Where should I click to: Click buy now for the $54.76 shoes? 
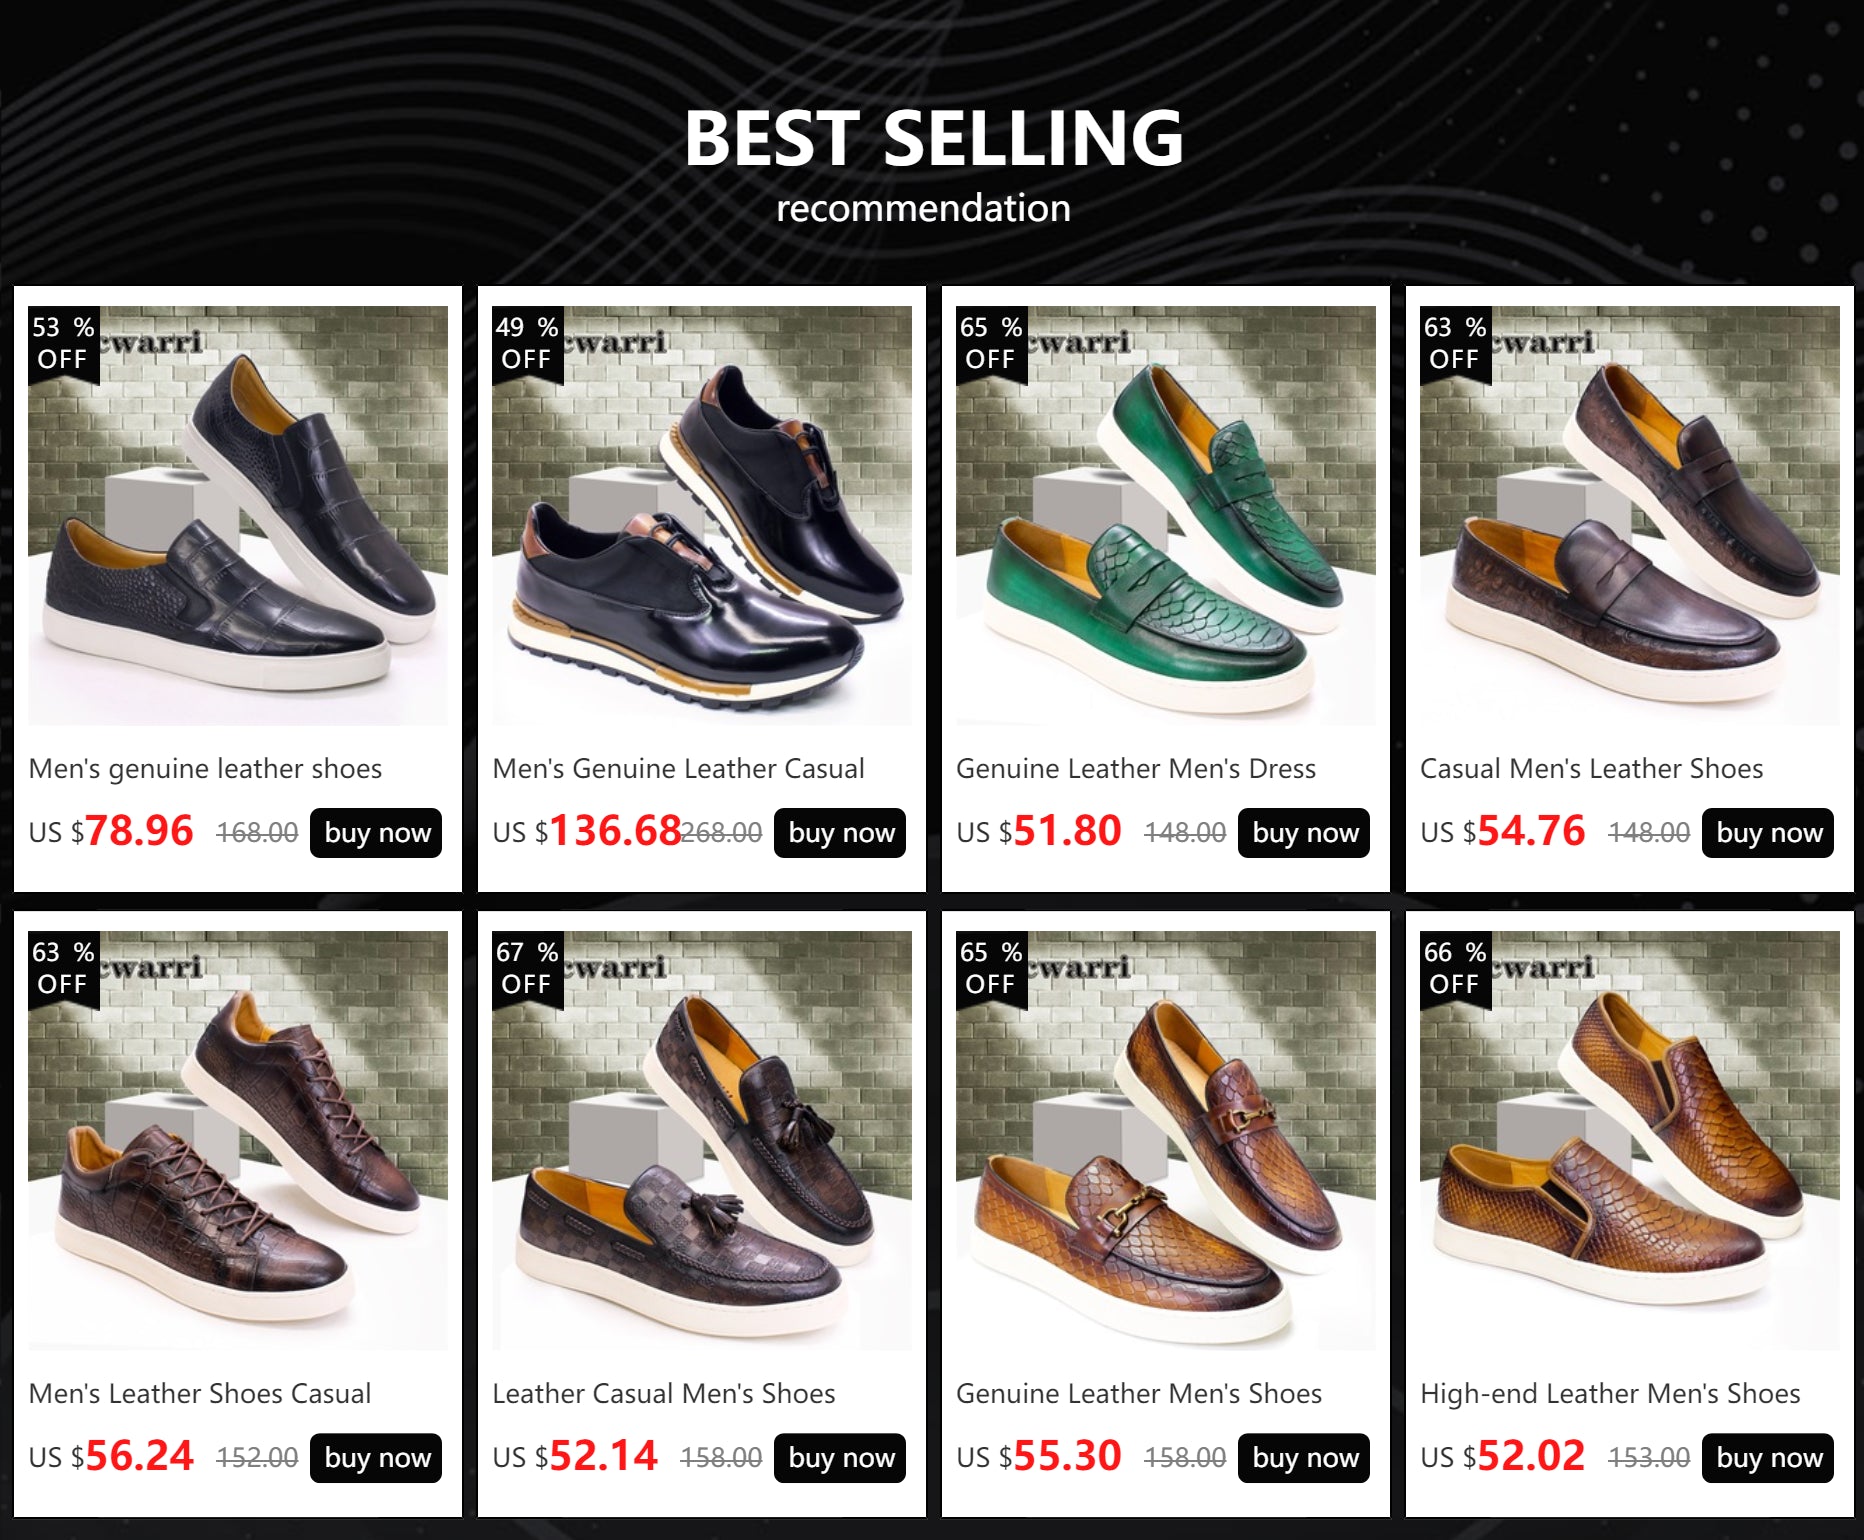1768,833
